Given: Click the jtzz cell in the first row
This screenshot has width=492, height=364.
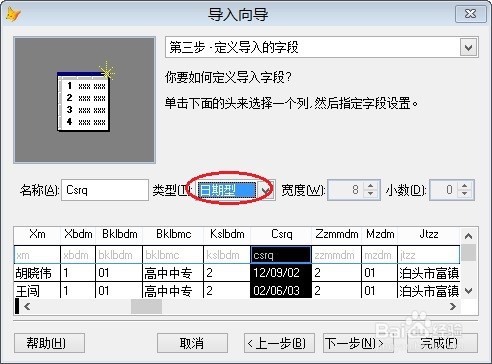Looking at the screenshot, I should pos(429,255).
